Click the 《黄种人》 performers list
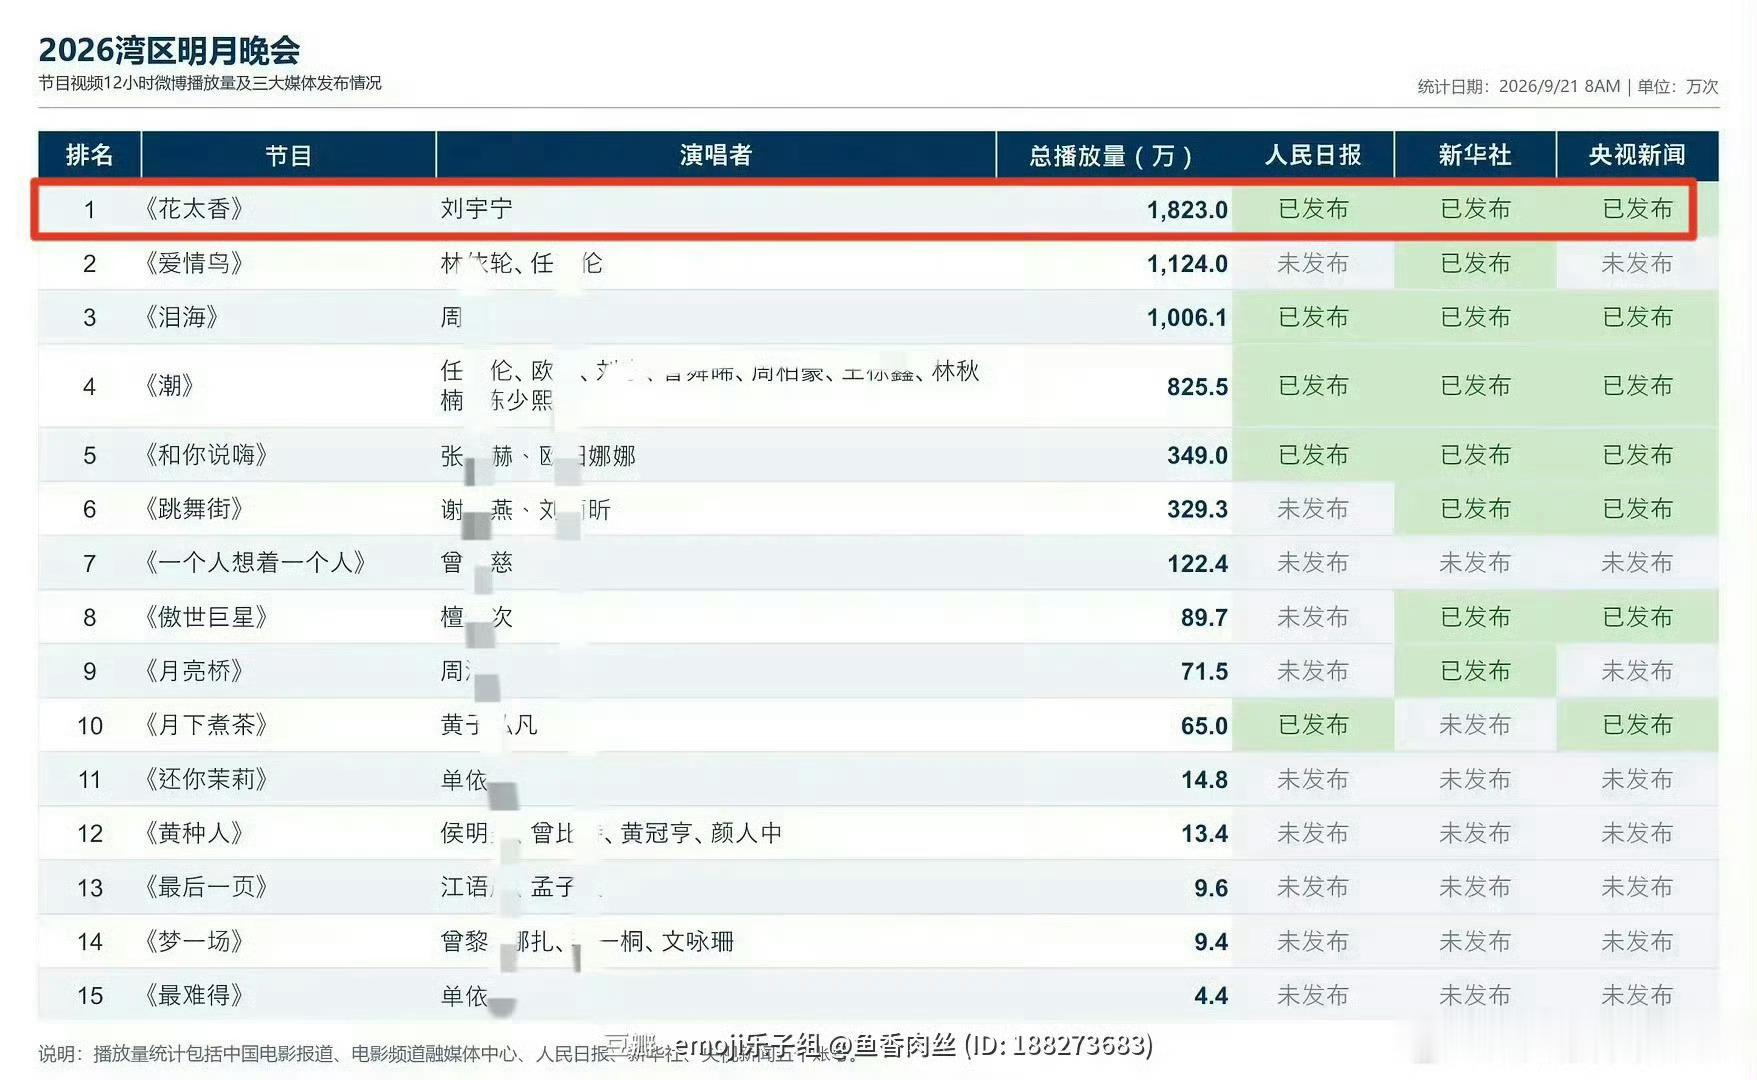Image resolution: width=1757 pixels, height=1080 pixels. coord(612,833)
